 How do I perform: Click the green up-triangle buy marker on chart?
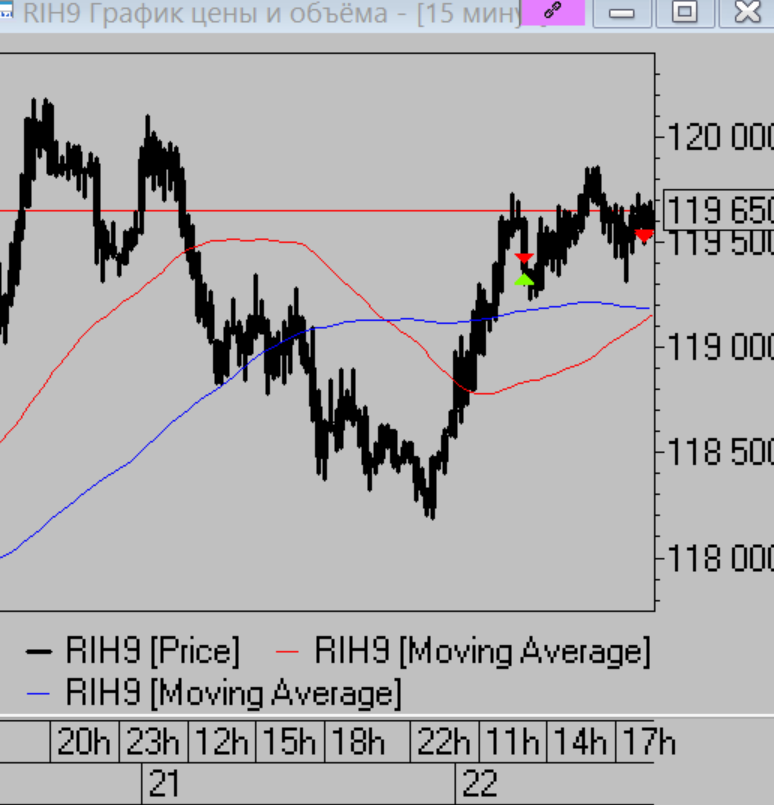click(524, 279)
